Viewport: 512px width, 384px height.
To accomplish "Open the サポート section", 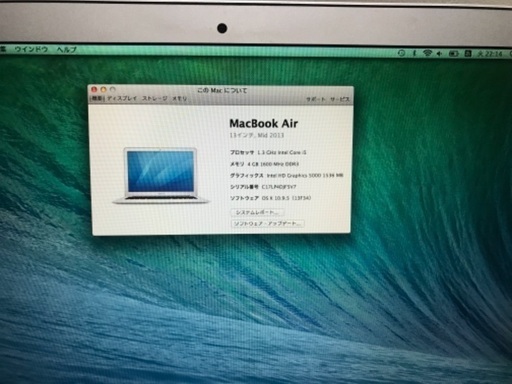I will [315, 99].
